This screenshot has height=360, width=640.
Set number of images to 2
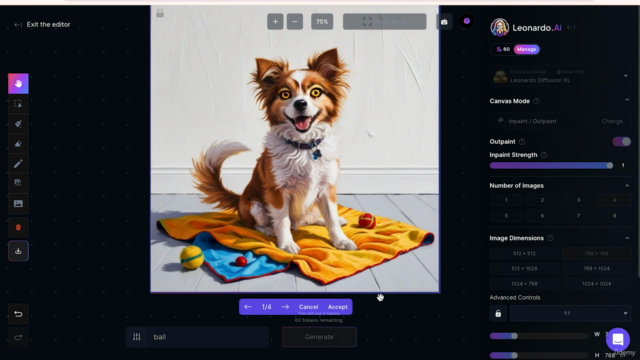[542, 200]
